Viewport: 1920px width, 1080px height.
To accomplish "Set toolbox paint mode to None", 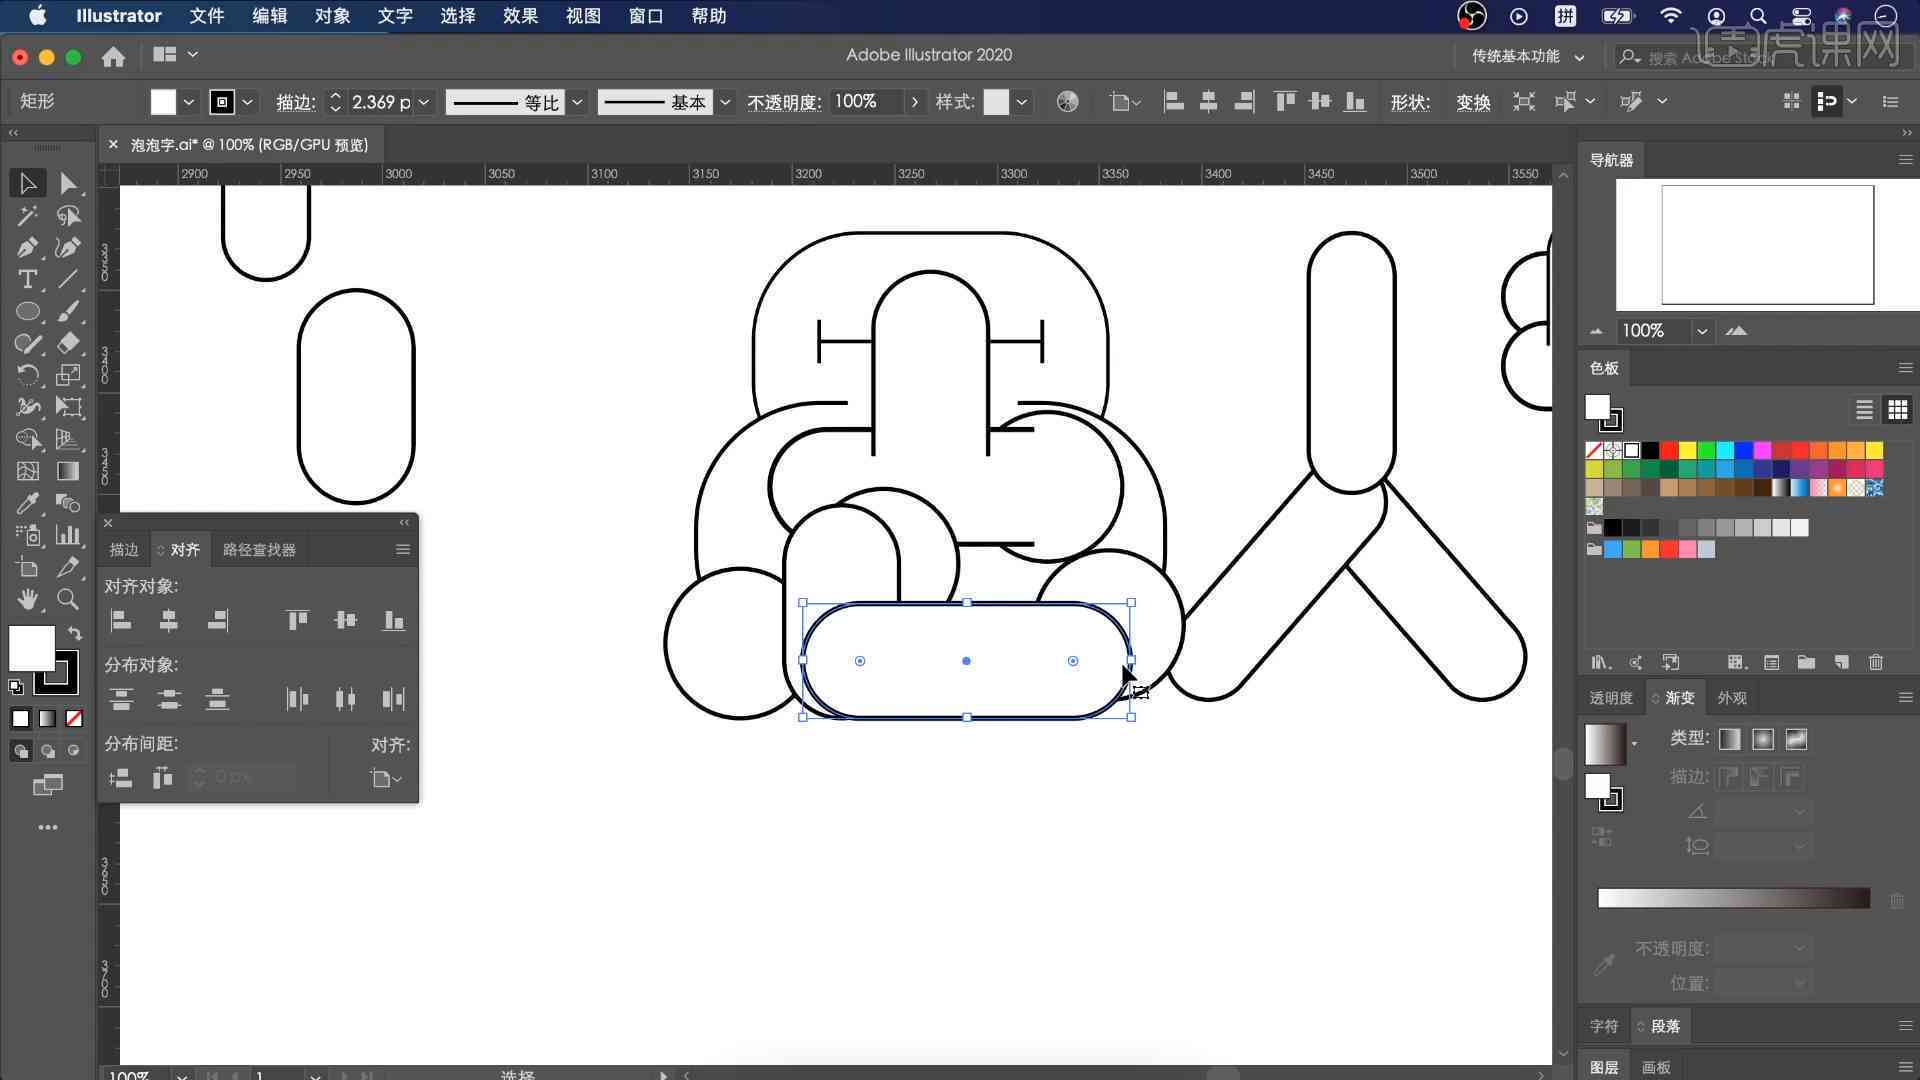I will [x=74, y=718].
